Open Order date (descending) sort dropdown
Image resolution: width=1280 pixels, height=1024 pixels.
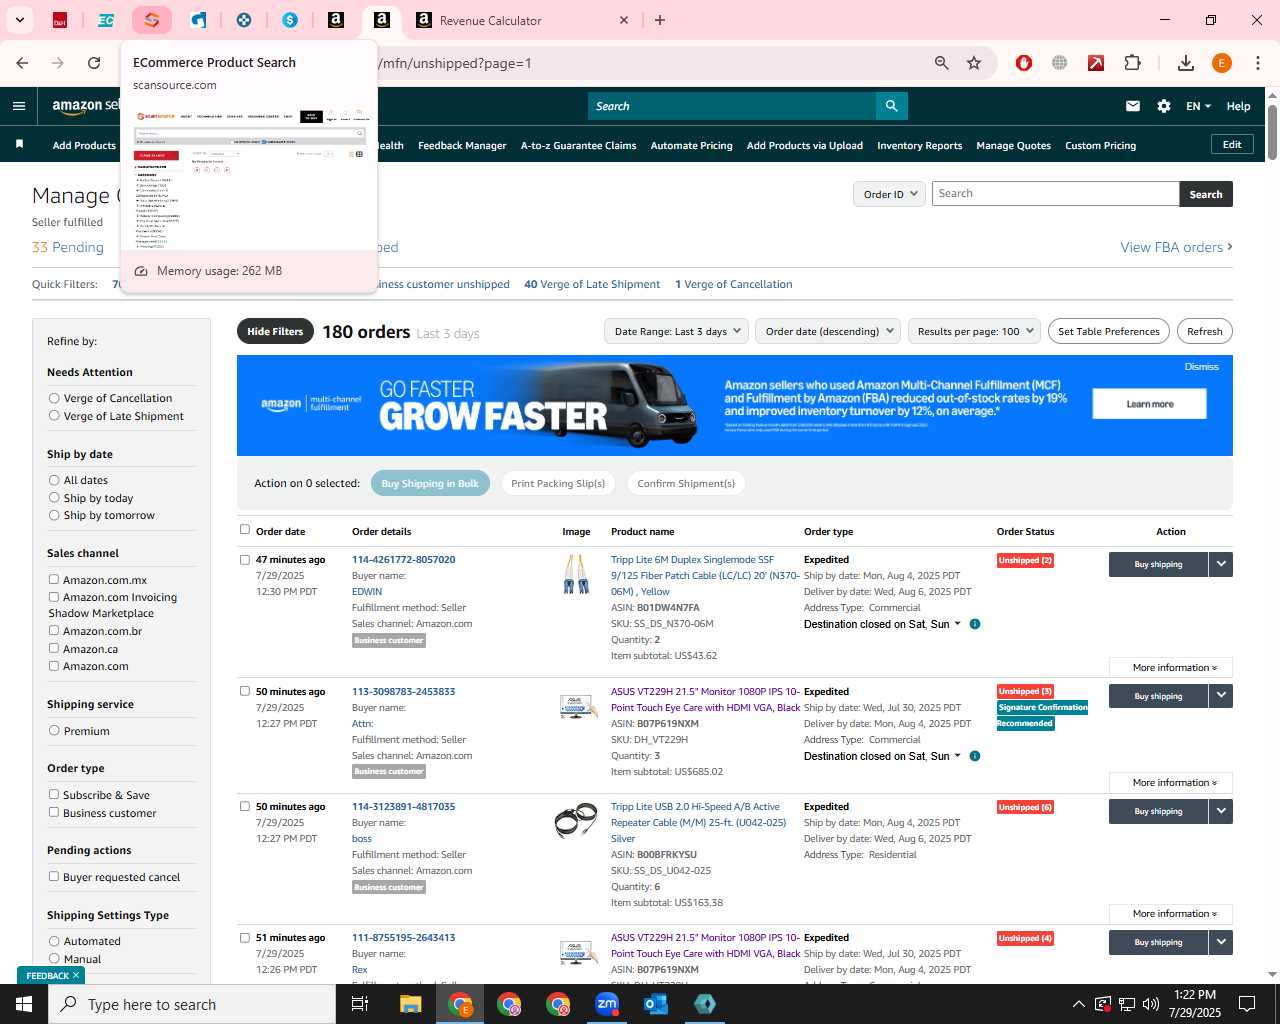coord(828,331)
